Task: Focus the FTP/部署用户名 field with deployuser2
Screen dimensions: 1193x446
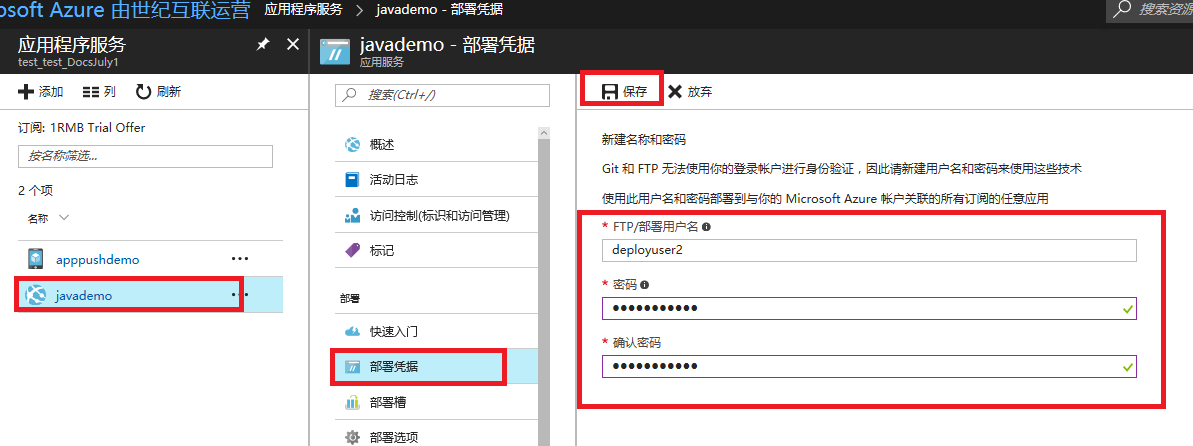Action: coord(869,250)
